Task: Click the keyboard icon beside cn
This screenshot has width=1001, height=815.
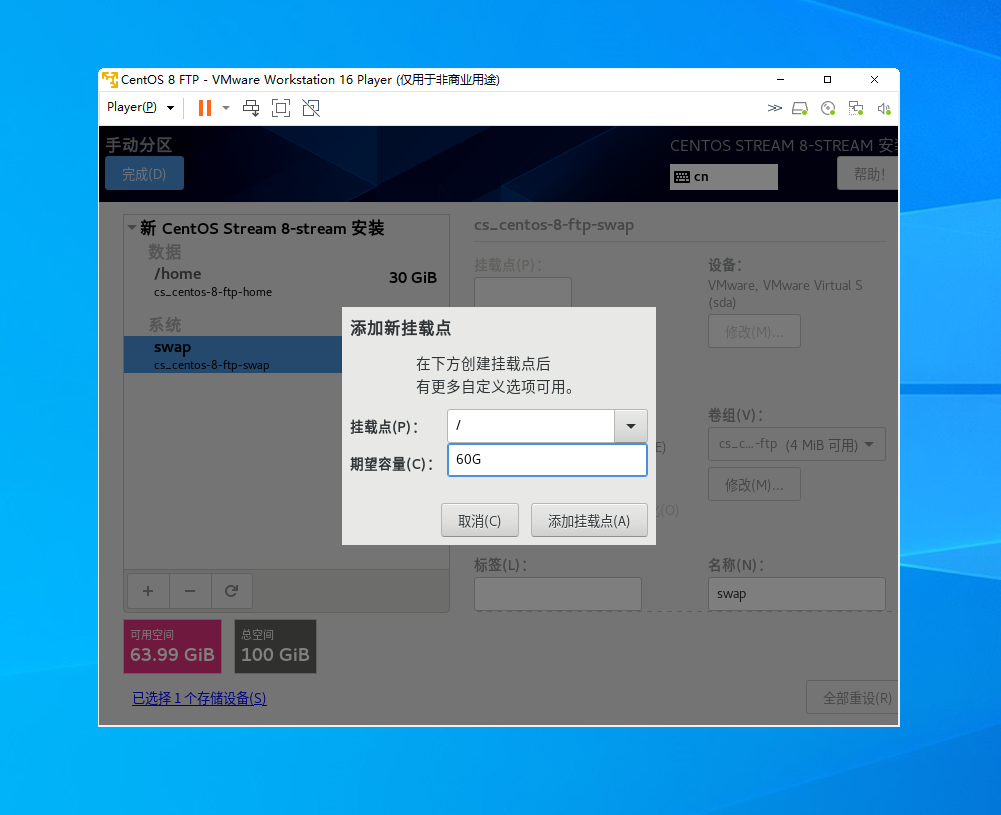Action: pos(682,177)
